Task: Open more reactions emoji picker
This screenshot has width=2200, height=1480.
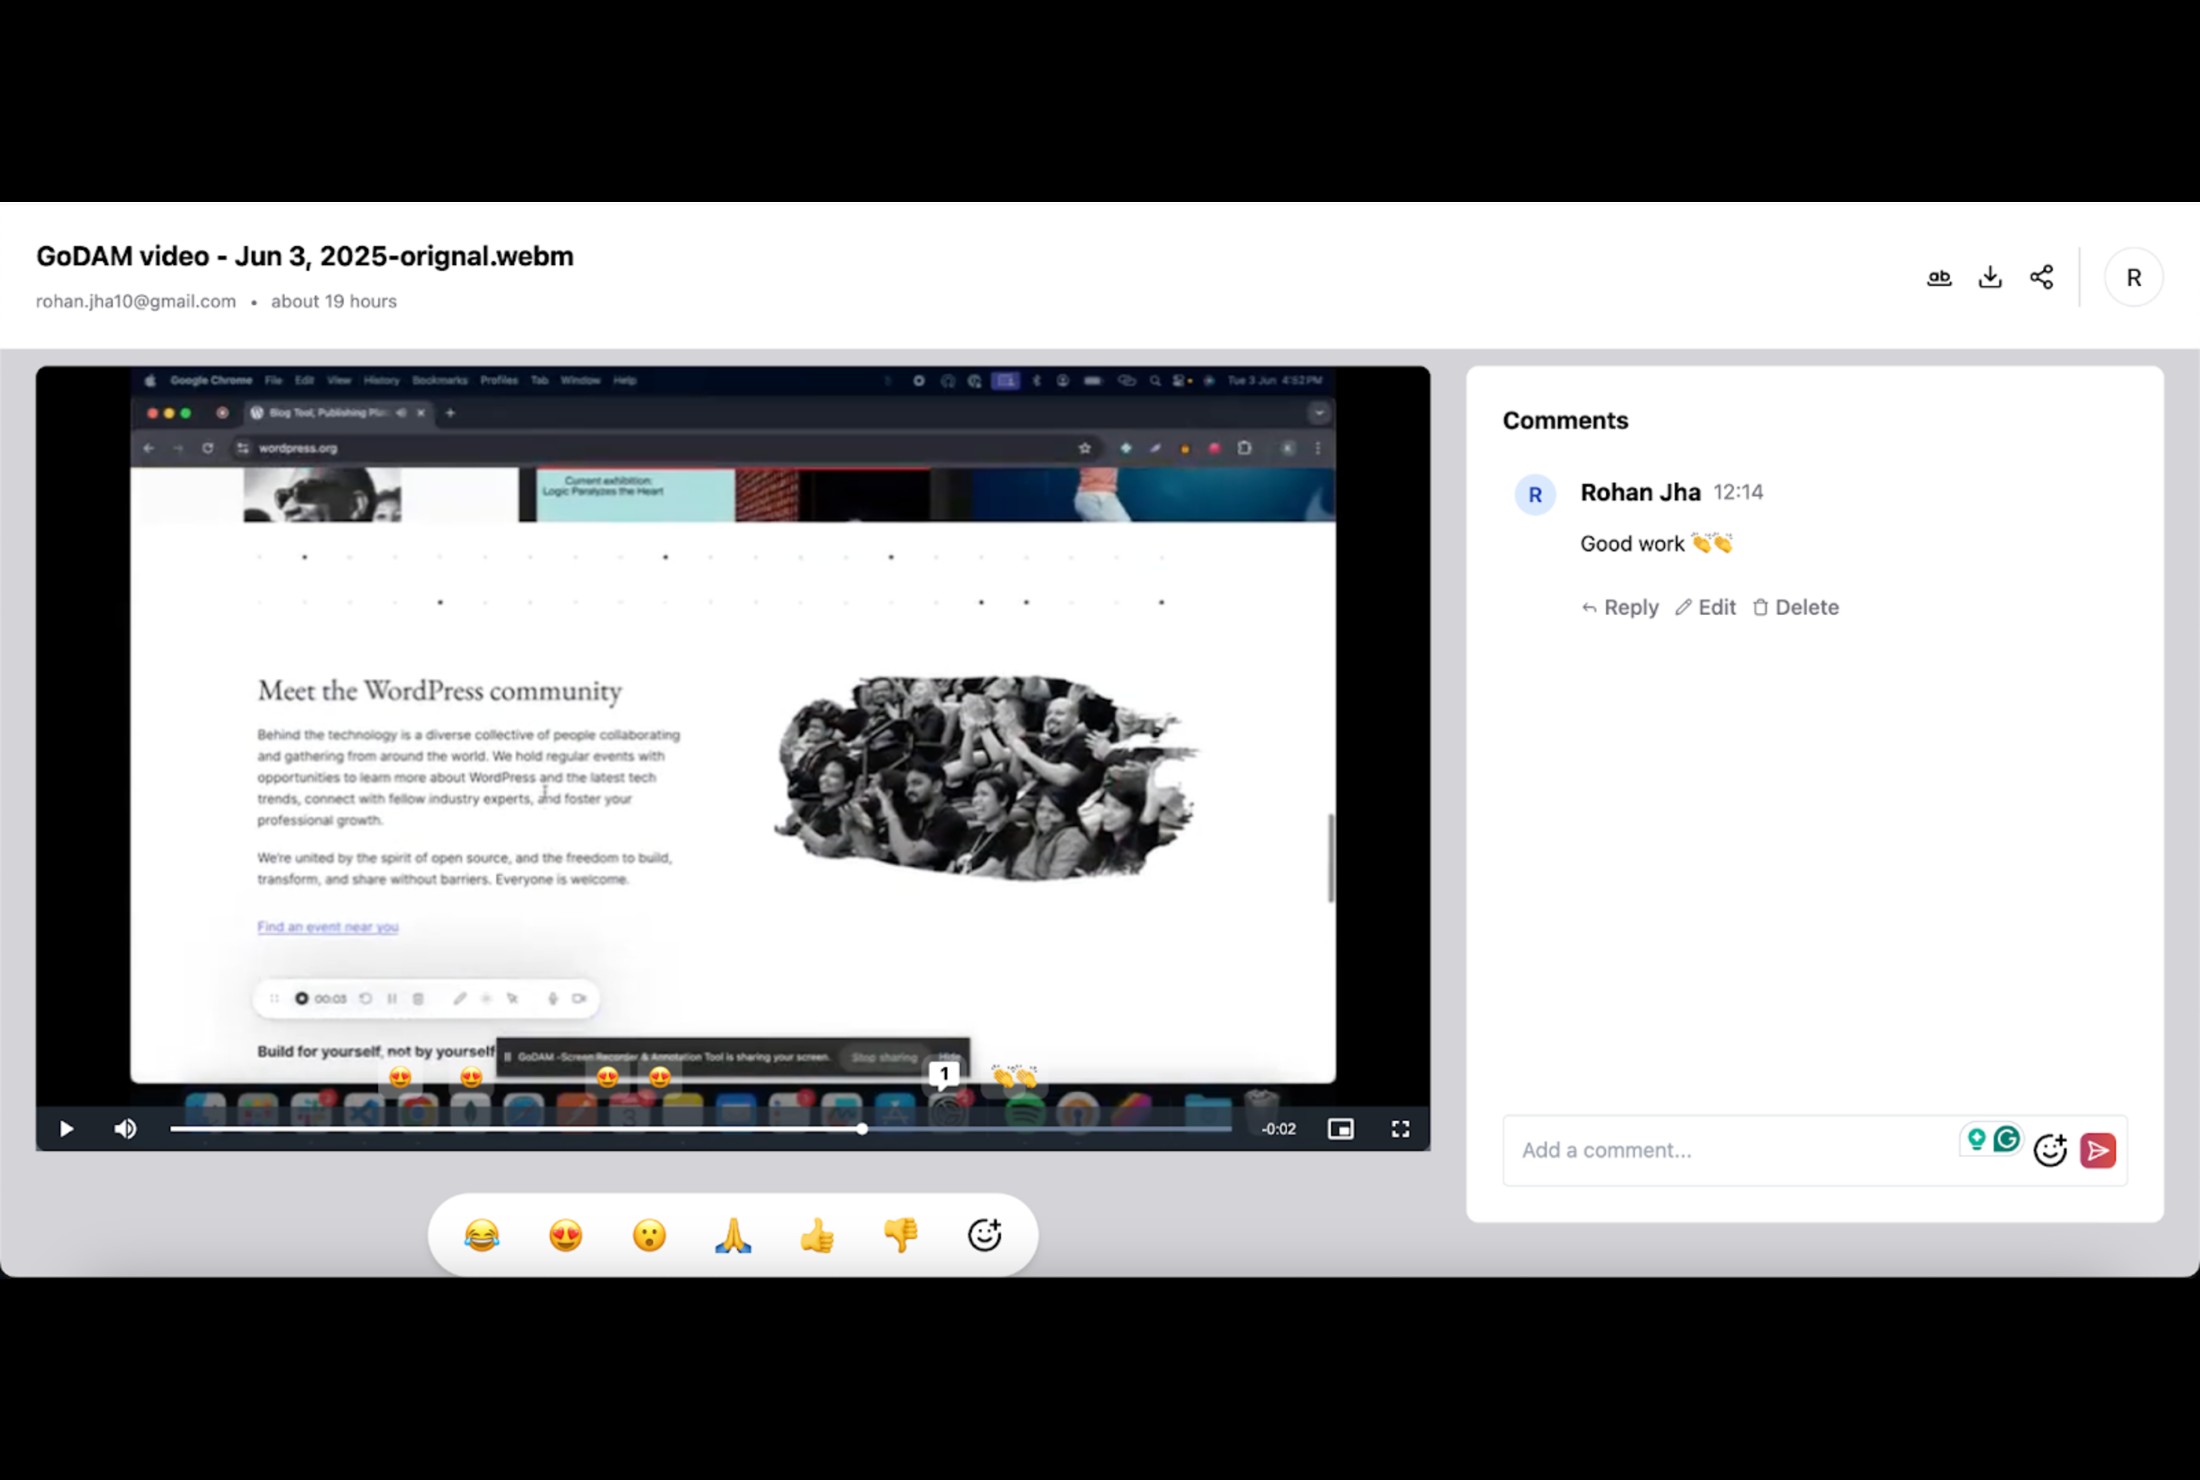Action: [984, 1235]
